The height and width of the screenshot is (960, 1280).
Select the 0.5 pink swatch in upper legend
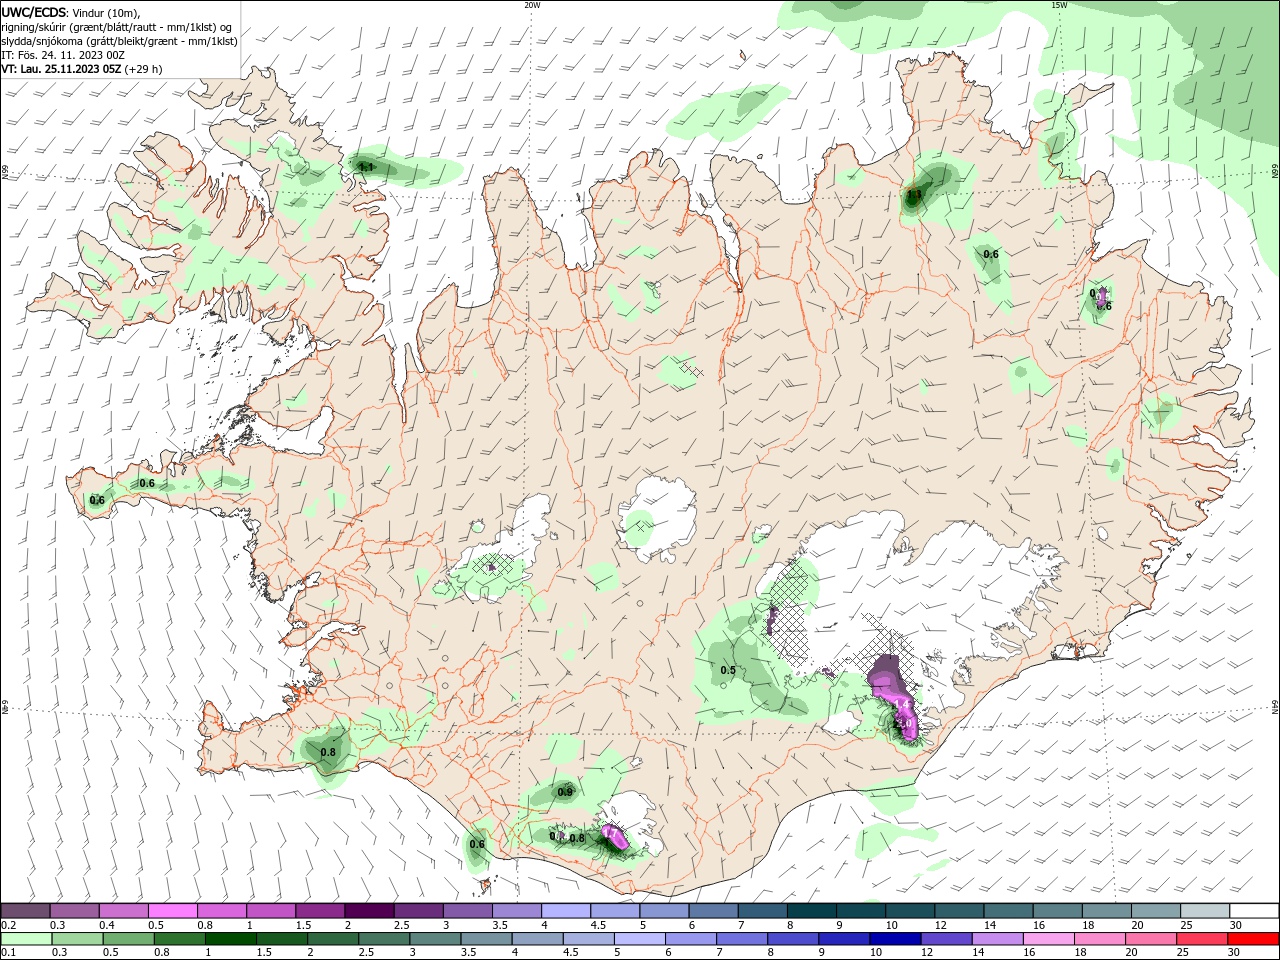pos(172,911)
